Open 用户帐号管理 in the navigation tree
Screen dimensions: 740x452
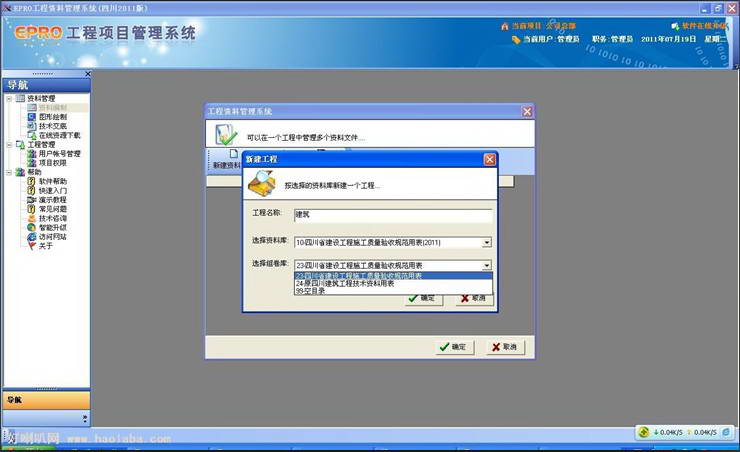click(x=59, y=153)
